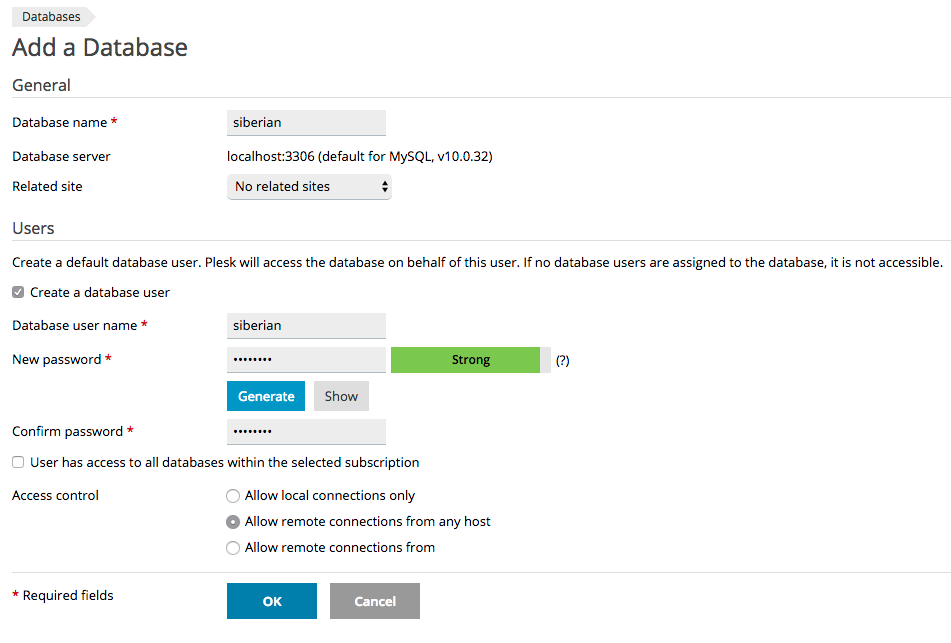Toggle the Create a database user checkbox
The image size is (951, 643).
click(18, 293)
